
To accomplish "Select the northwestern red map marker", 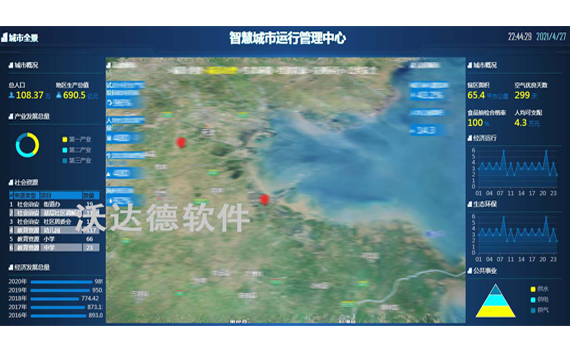I will coord(181,142).
